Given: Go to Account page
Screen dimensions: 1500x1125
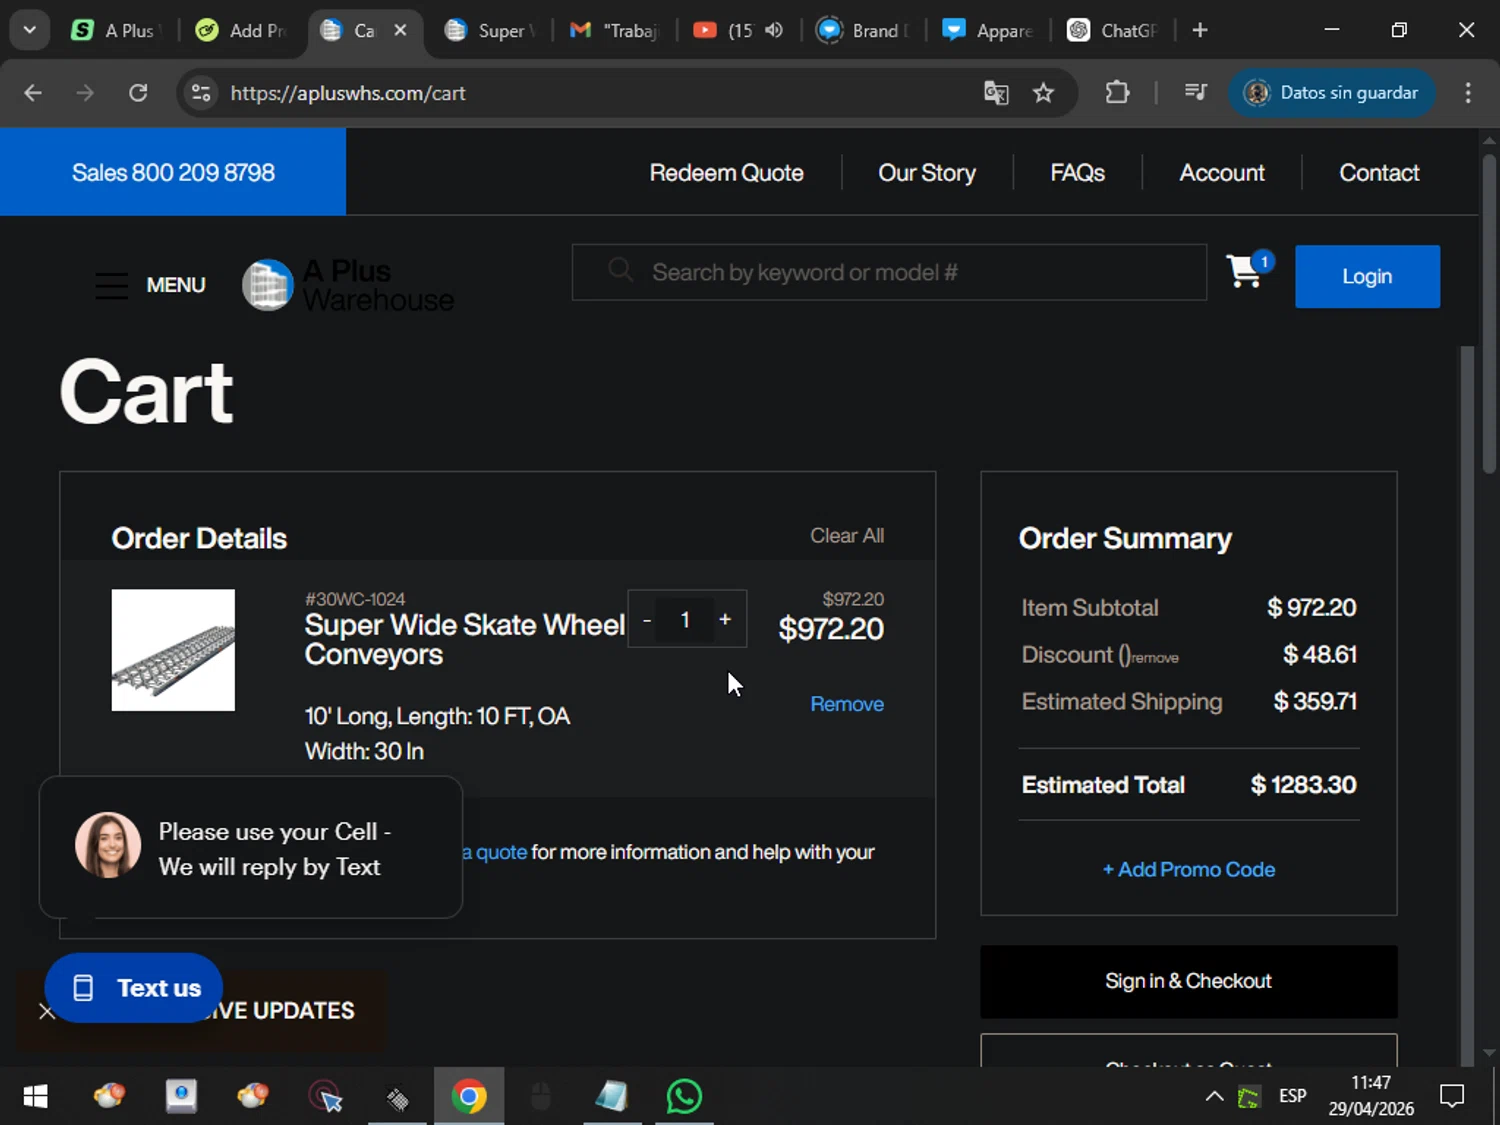Looking at the screenshot, I should pos(1222,173).
